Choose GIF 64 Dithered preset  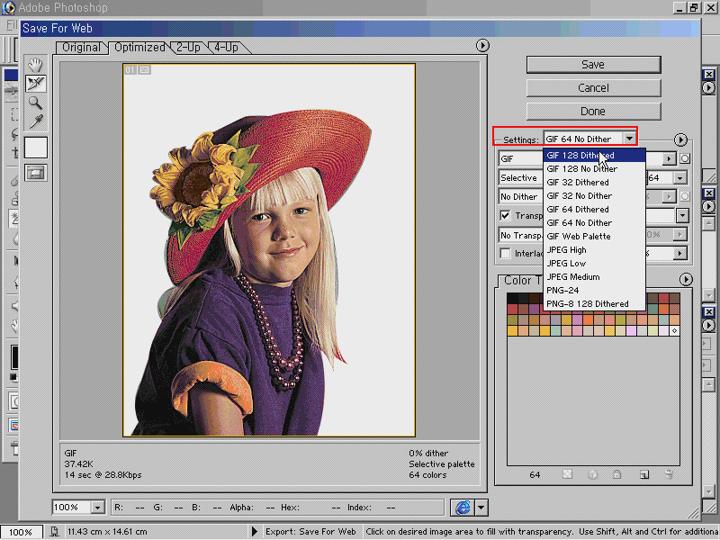594,209
